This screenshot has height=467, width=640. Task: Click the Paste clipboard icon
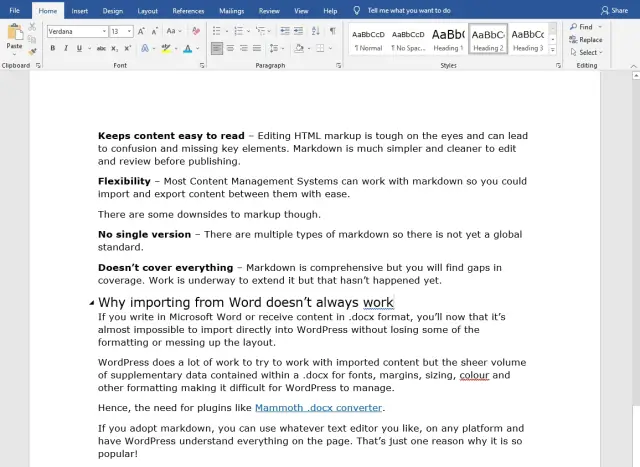coord(15,32)
